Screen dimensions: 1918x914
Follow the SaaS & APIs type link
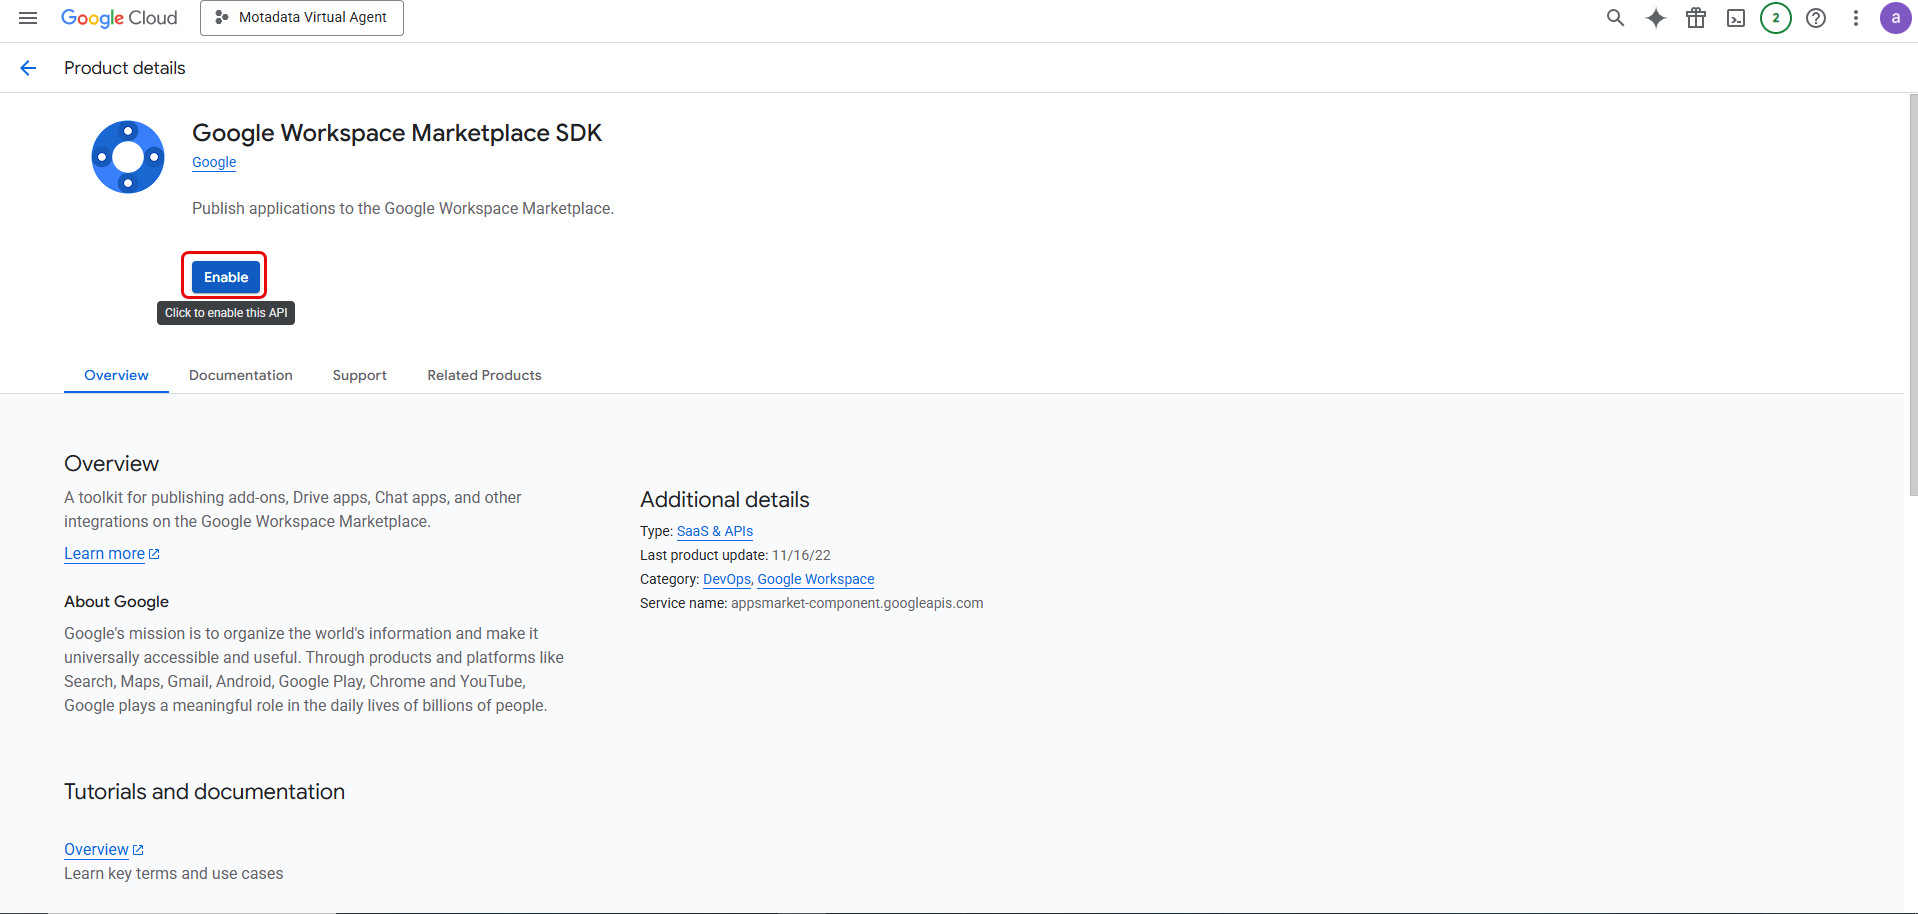point(714,531)
